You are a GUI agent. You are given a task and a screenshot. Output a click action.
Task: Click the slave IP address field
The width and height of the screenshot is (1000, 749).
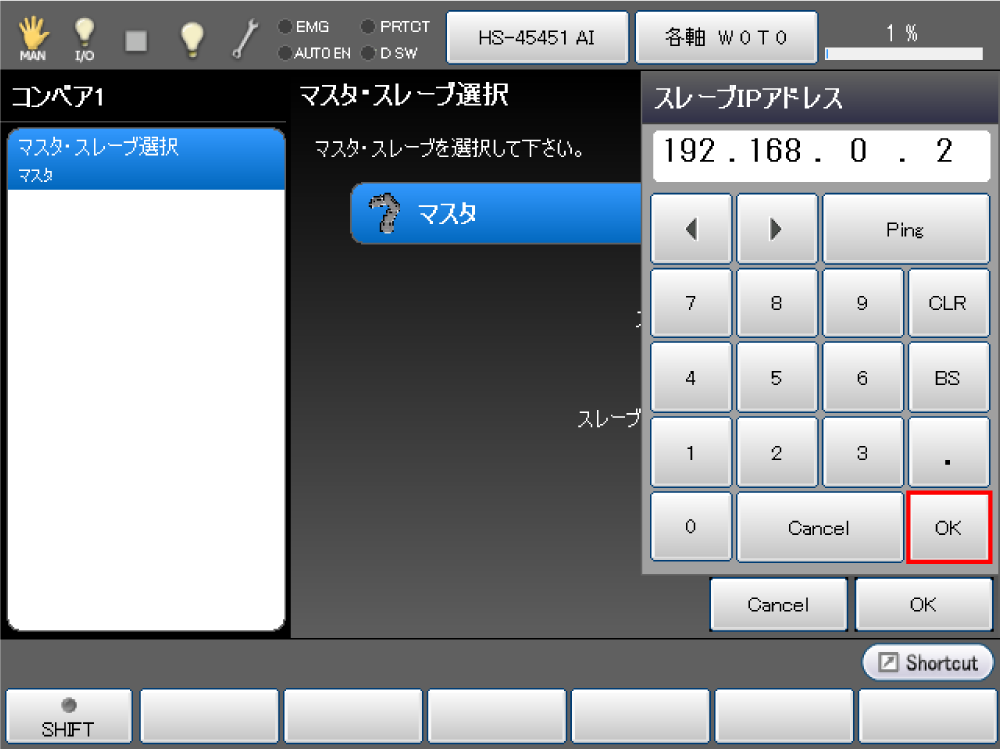point(820,153)
